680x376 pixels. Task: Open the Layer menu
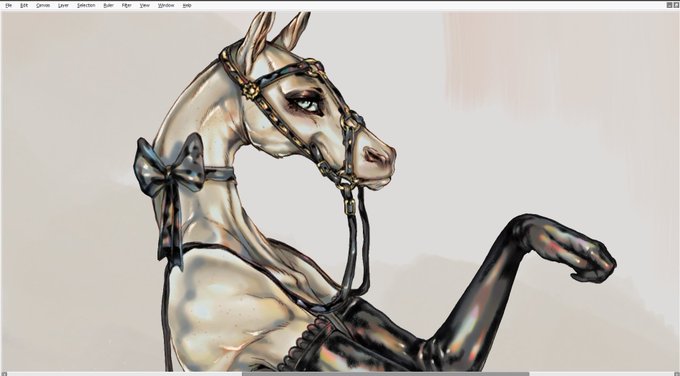63,5
